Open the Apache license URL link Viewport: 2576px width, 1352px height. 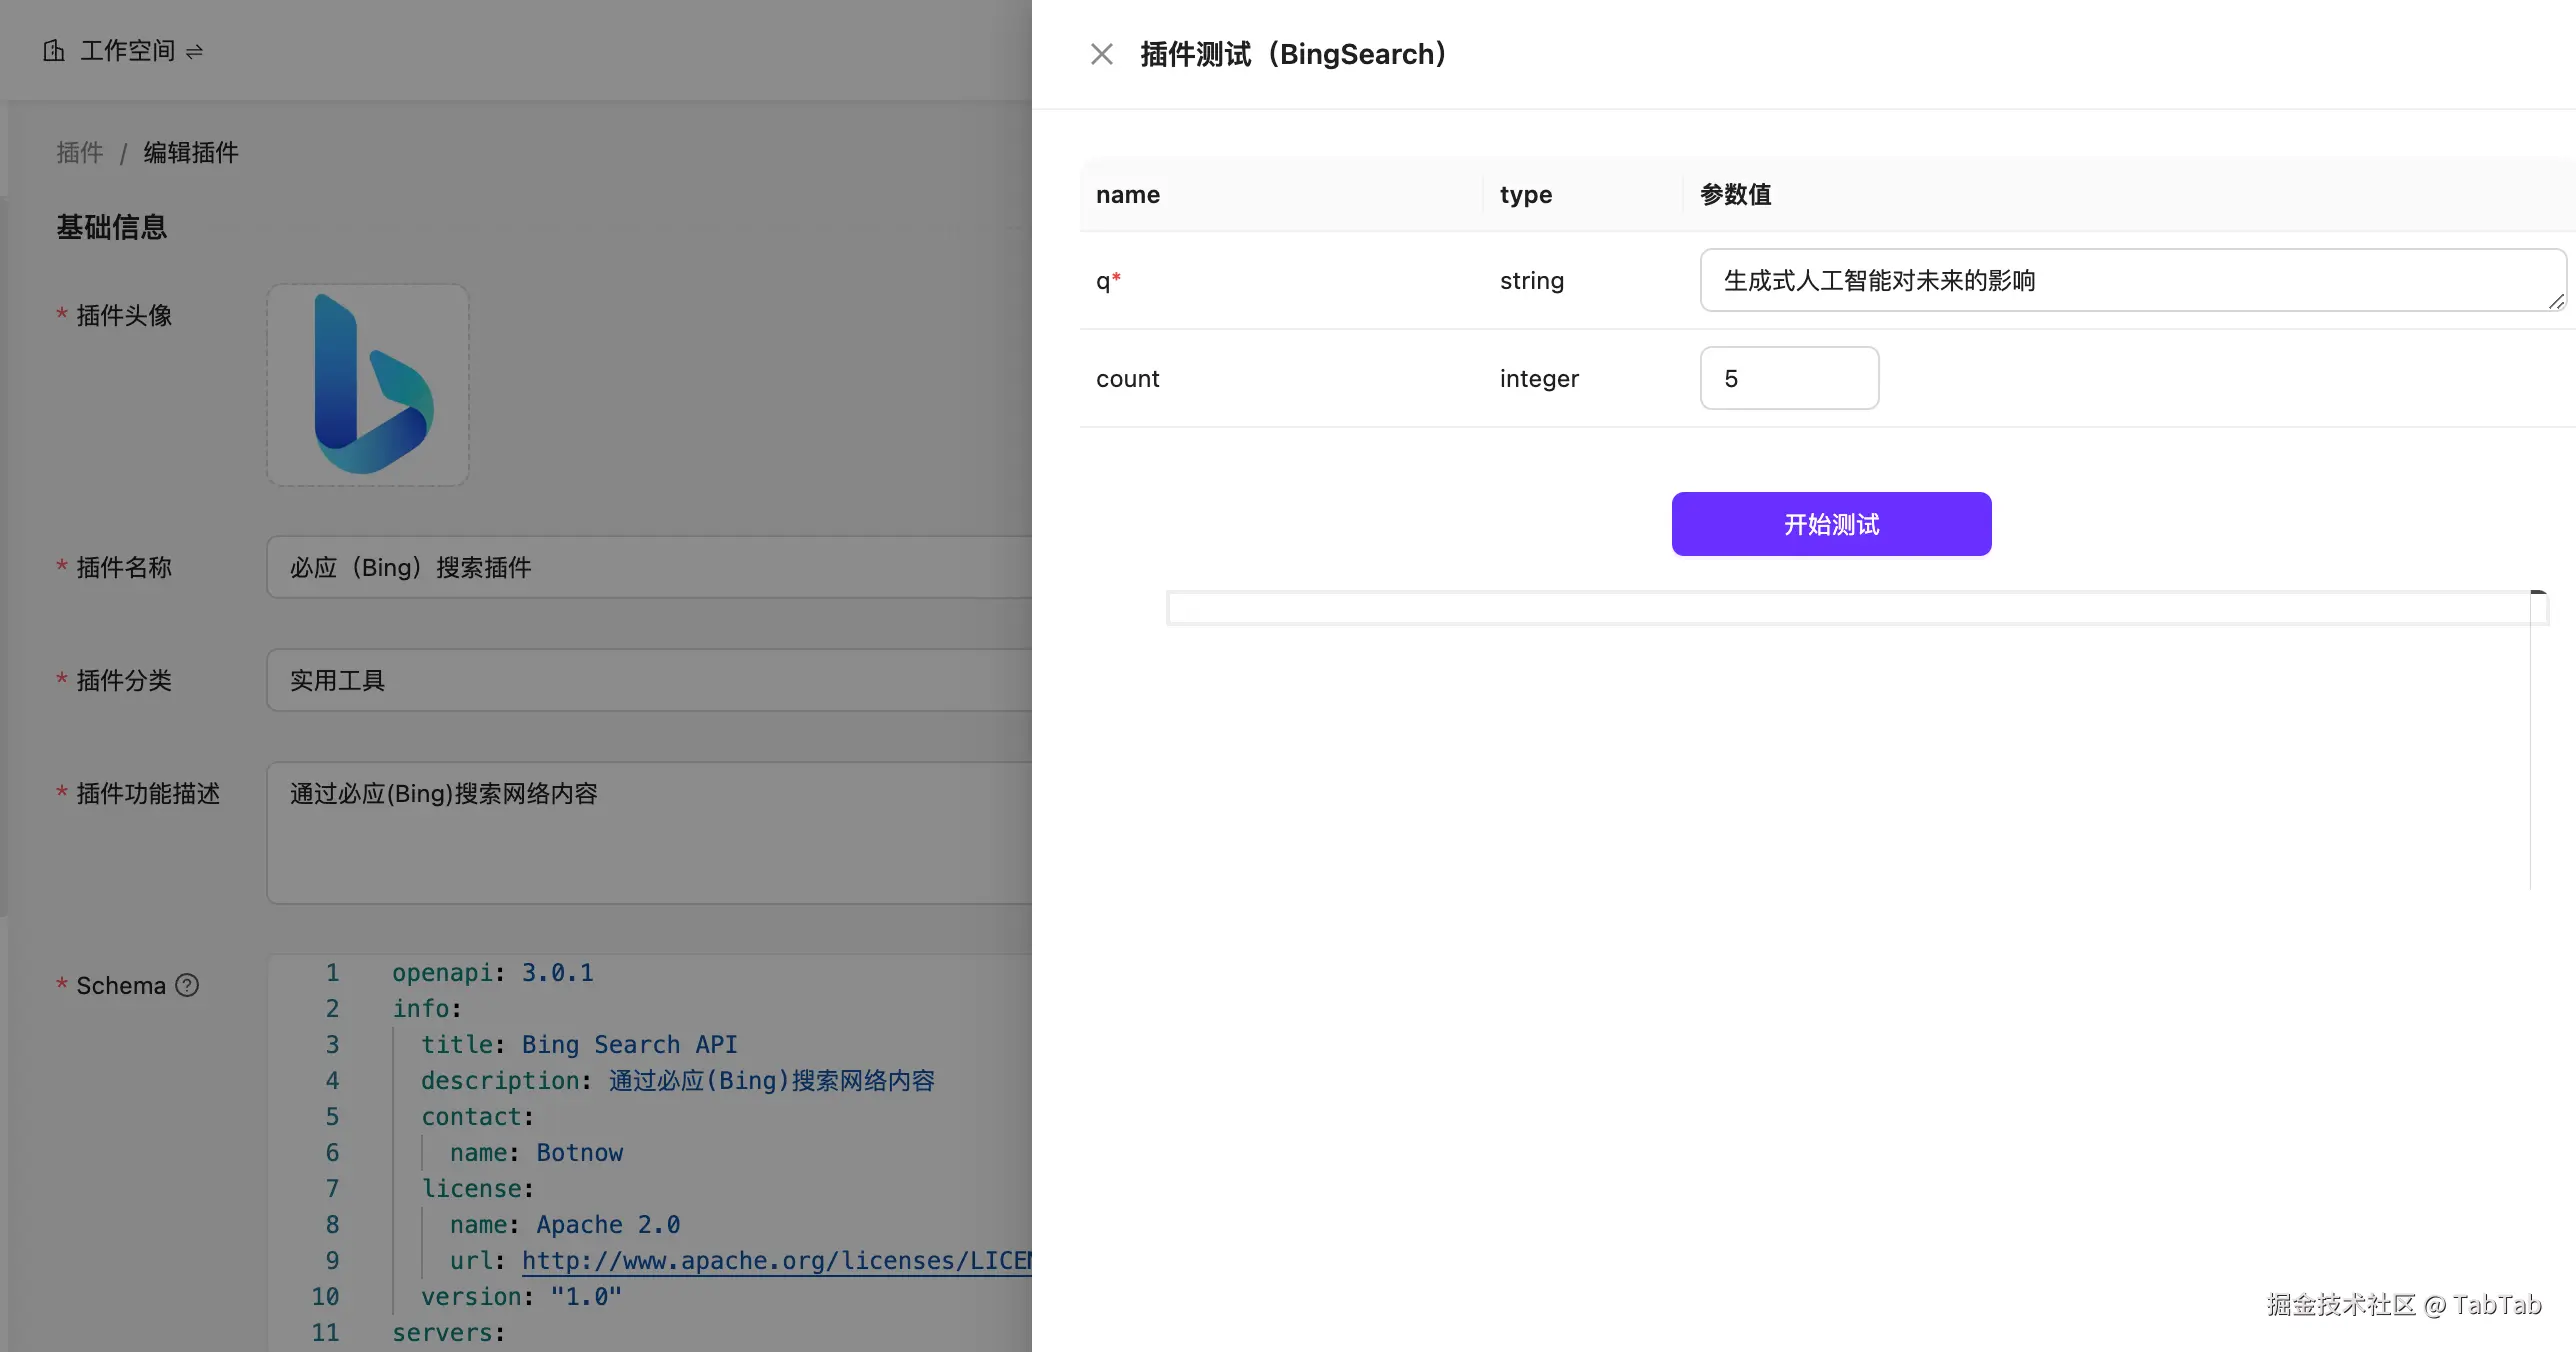click(776, 1260)
